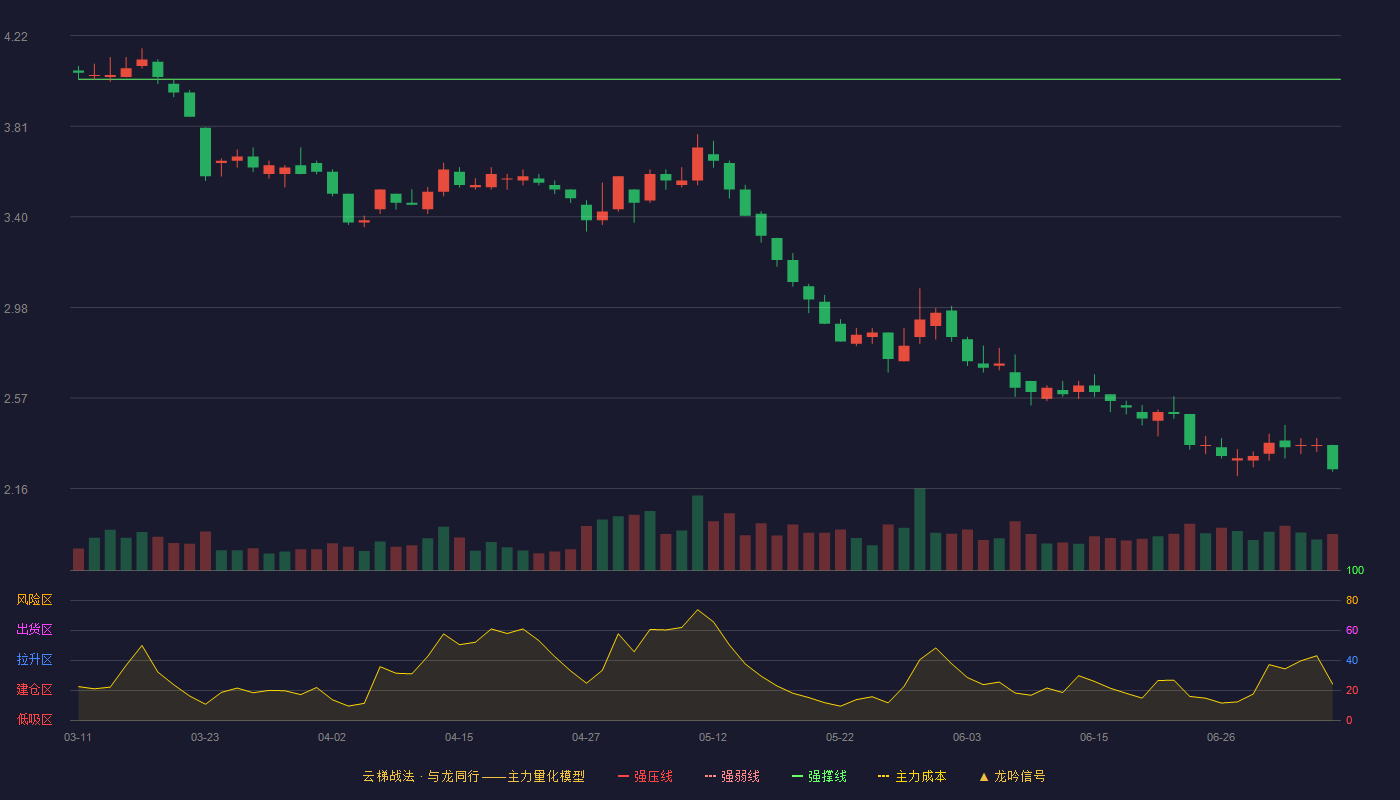Click the 04-15 date label
The image size is (1400, 800).
(459, 737)
